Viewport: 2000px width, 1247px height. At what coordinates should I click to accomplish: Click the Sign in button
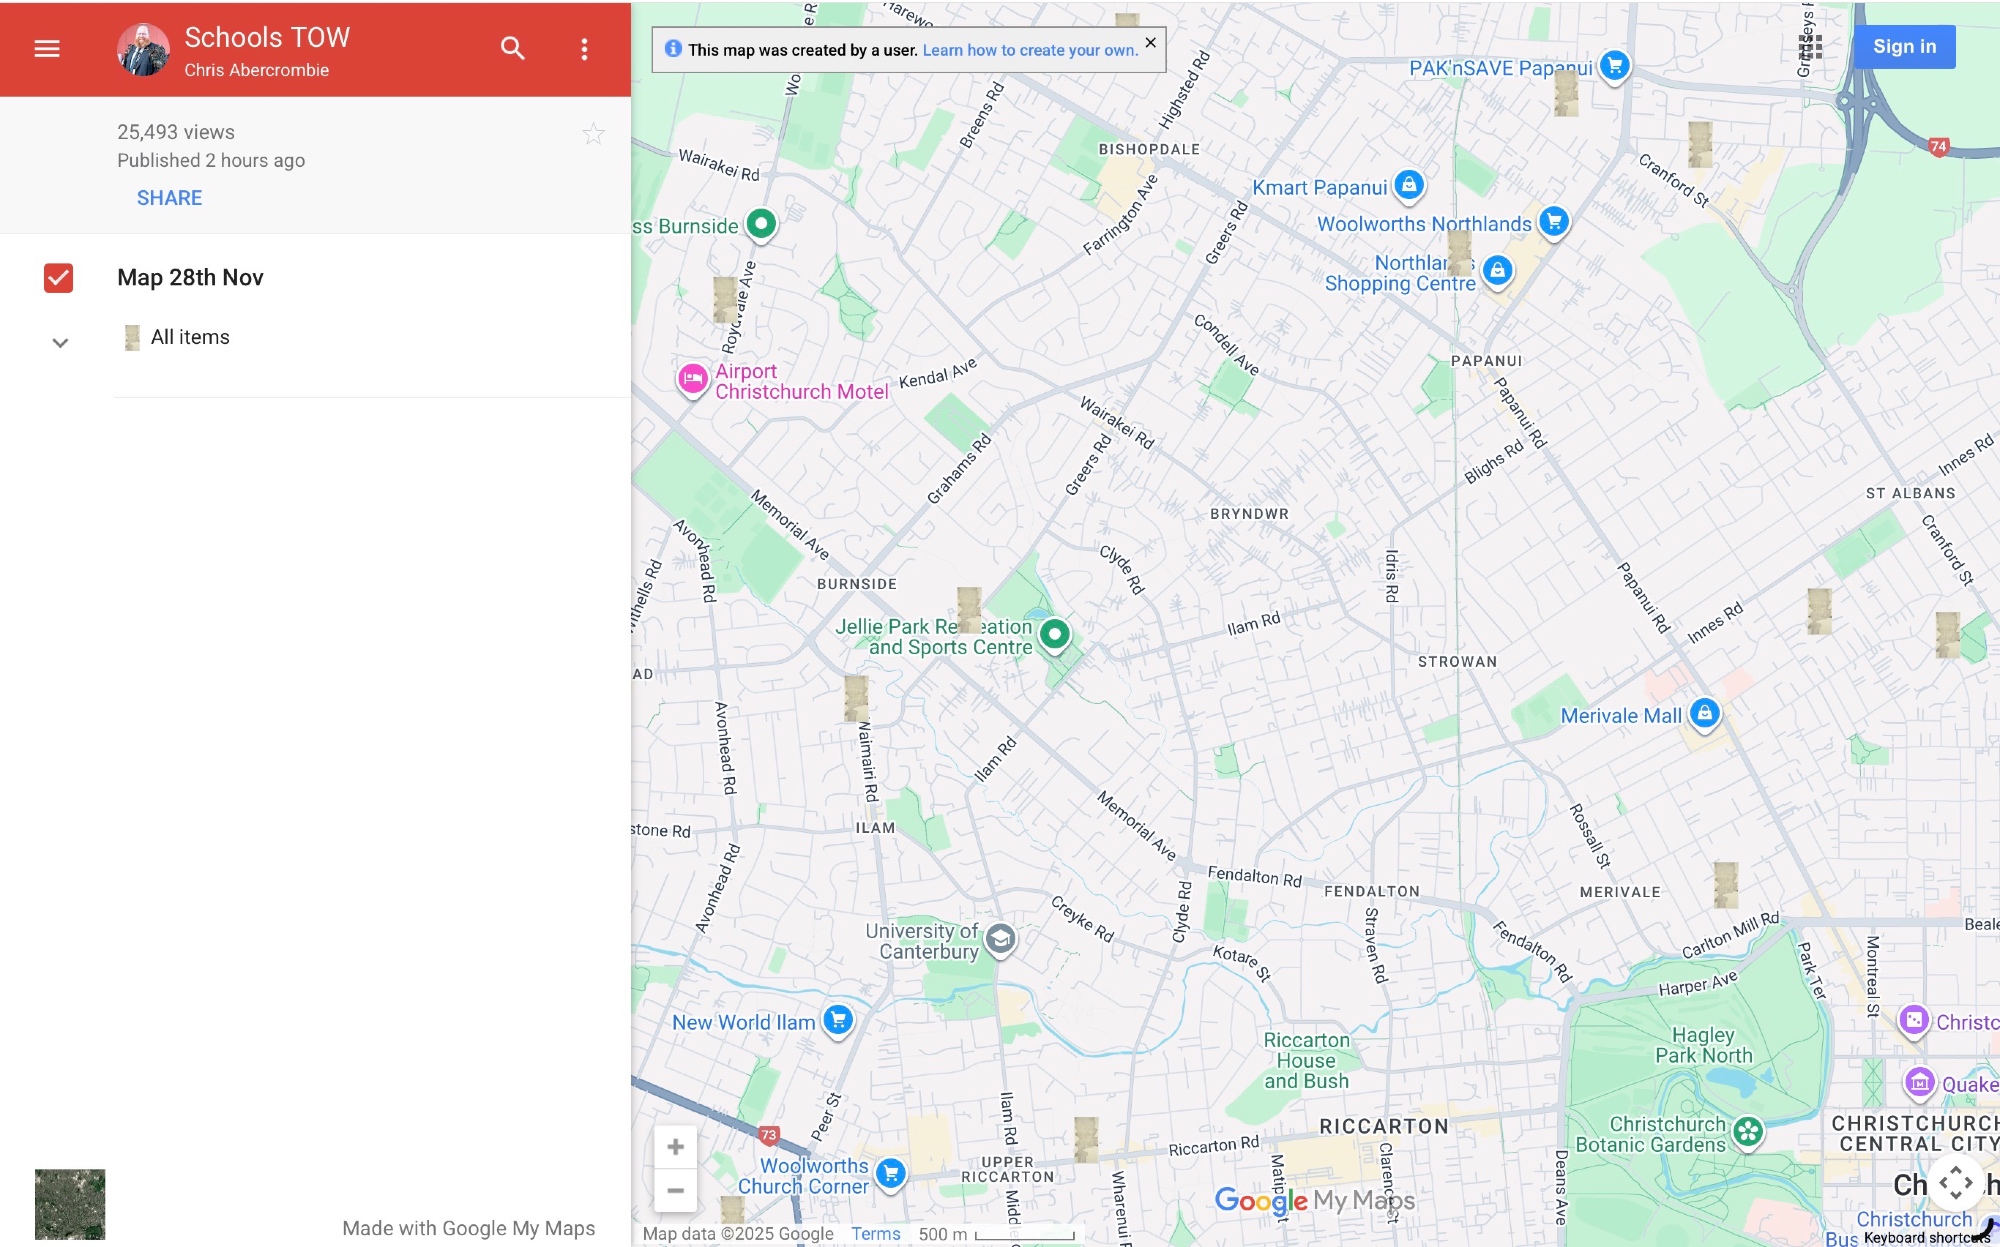coord(1903,47)
